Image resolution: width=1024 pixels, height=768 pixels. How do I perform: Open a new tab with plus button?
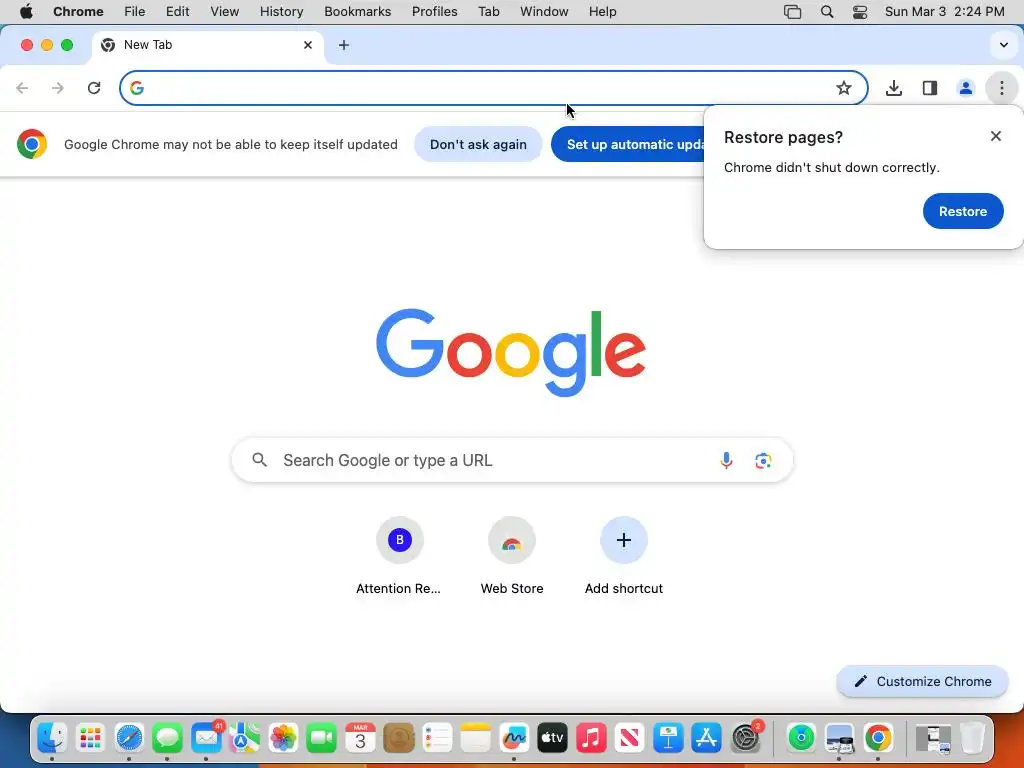click(344, 45)
